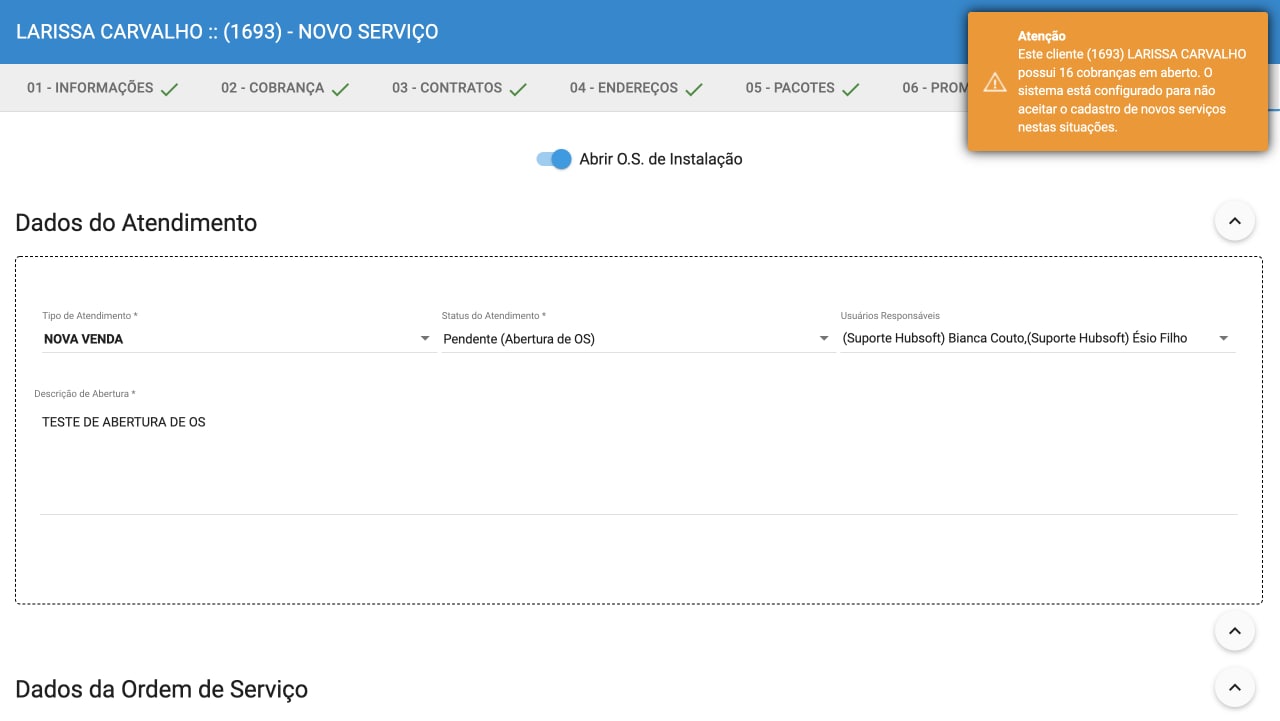The width and height of the screenshot is (1280, 721).
Task: Click the Dados do Atendimento section heading
Action: [136, 223]
